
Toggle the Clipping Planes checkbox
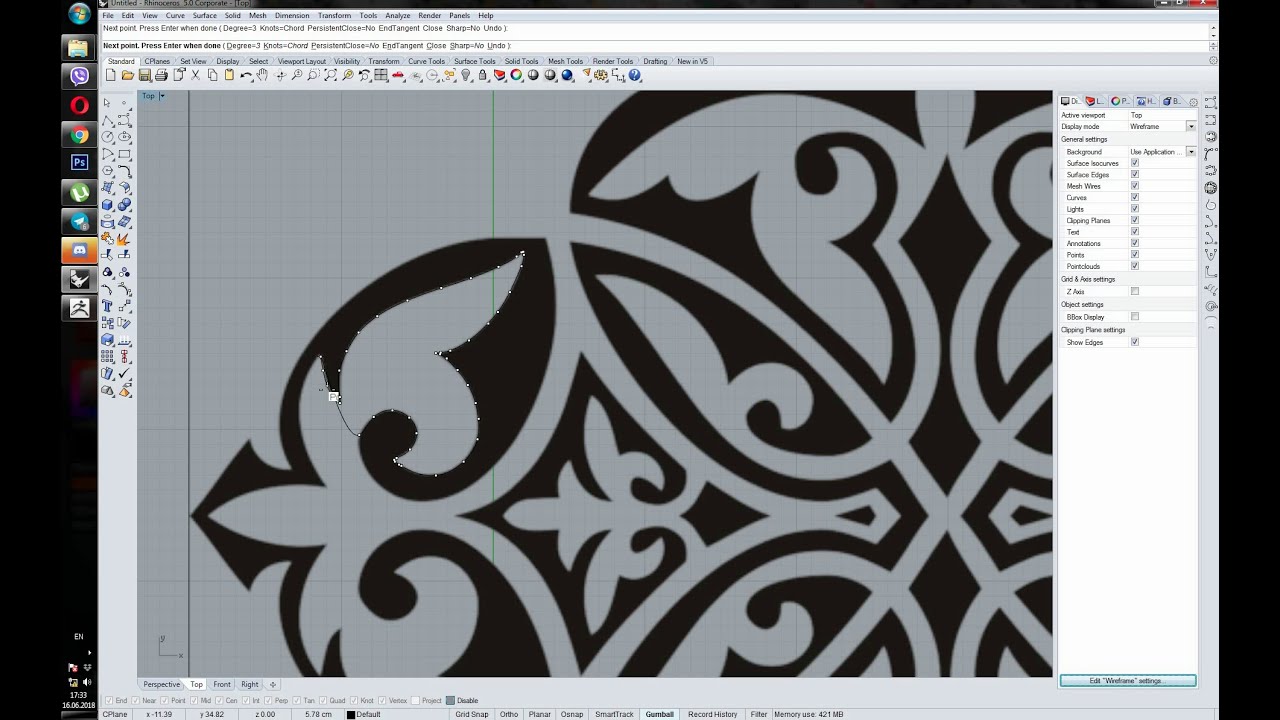tap(1134, 221)
